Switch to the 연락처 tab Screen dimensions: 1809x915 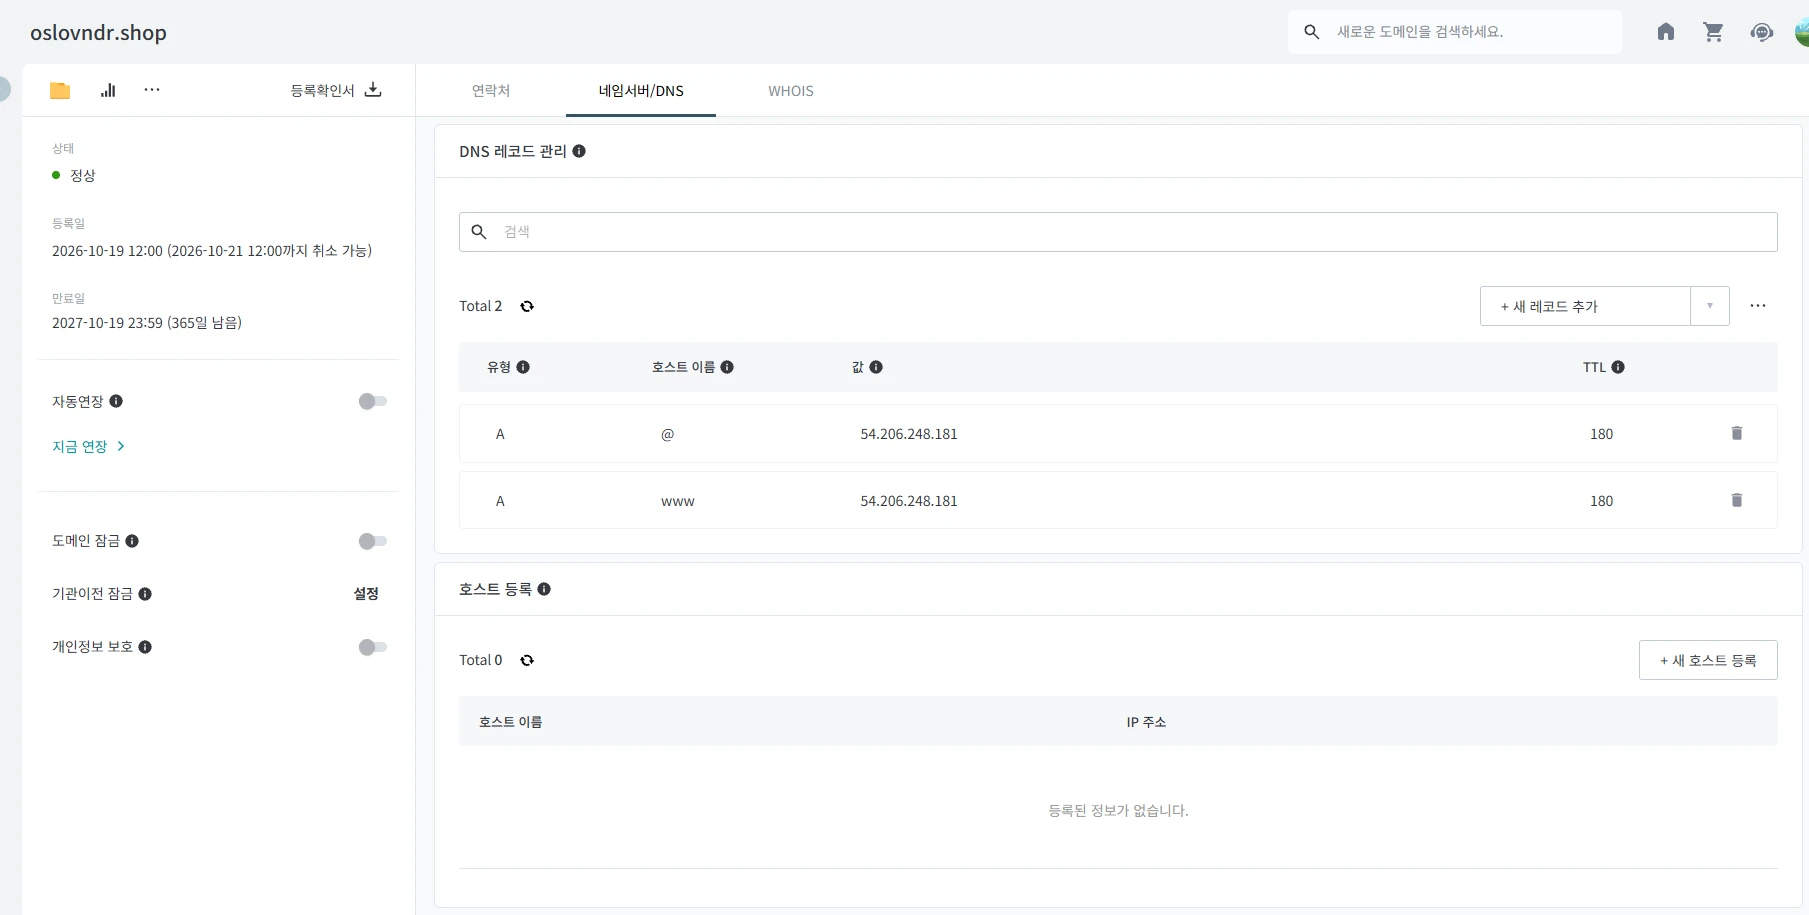point(491,91)
